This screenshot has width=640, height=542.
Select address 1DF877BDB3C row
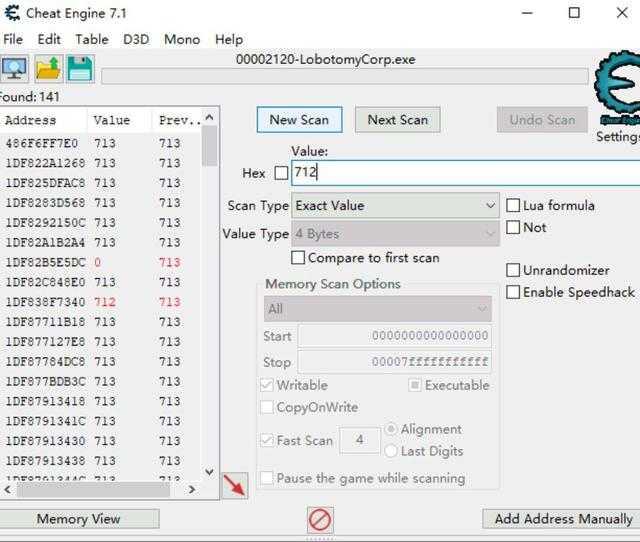pos(100,381)
